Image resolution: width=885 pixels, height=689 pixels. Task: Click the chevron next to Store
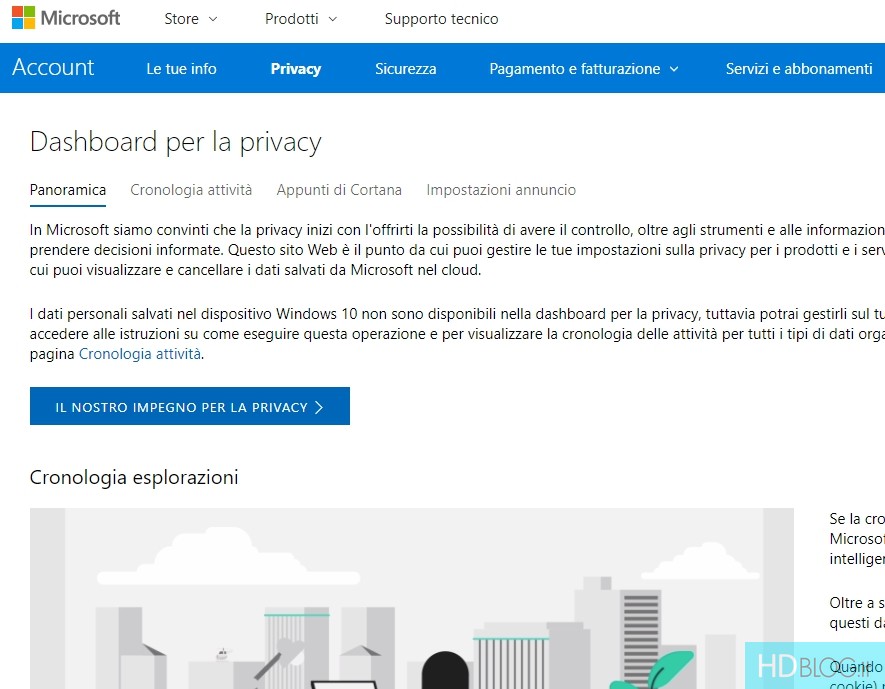[x=213, y=19]
